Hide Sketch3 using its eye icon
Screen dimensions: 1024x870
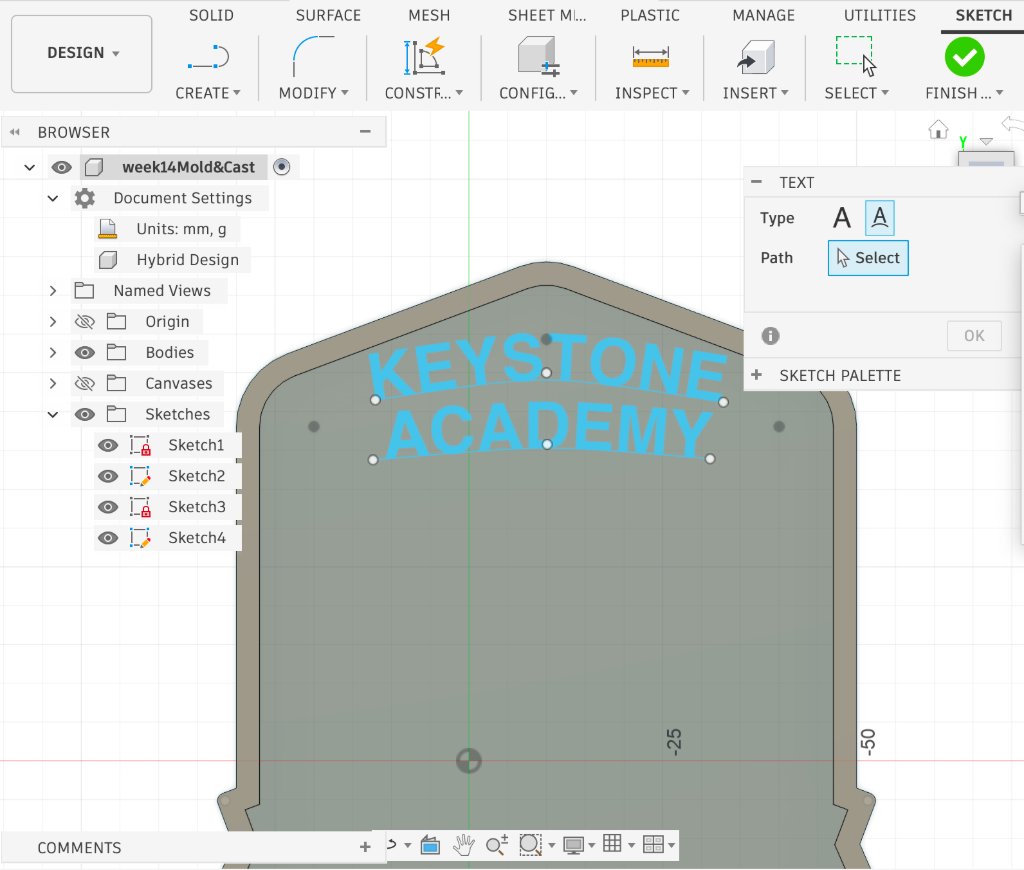108,507
